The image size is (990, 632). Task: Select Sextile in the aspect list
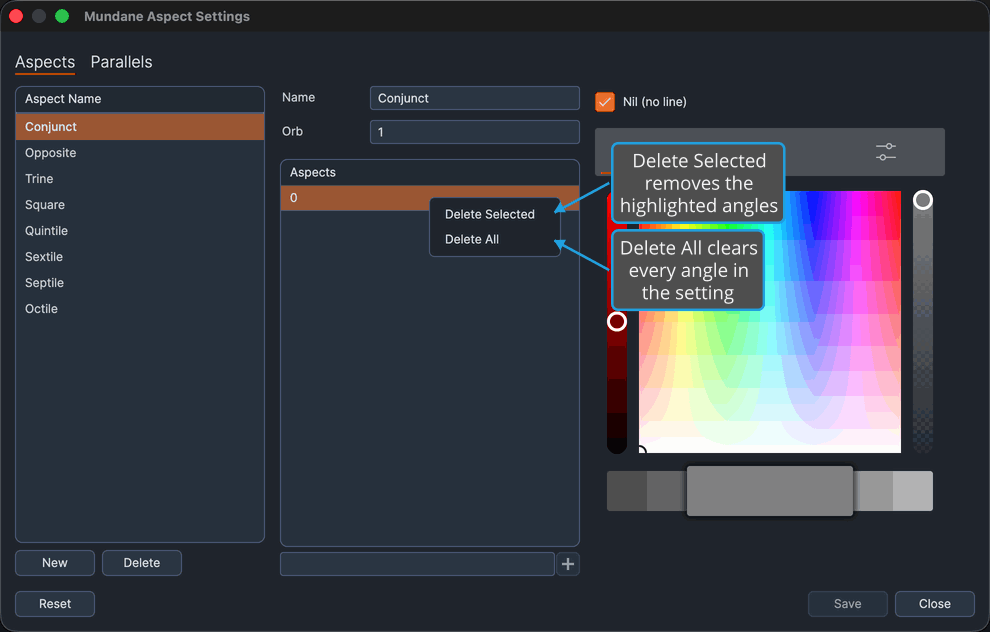(x=140, y=256)
